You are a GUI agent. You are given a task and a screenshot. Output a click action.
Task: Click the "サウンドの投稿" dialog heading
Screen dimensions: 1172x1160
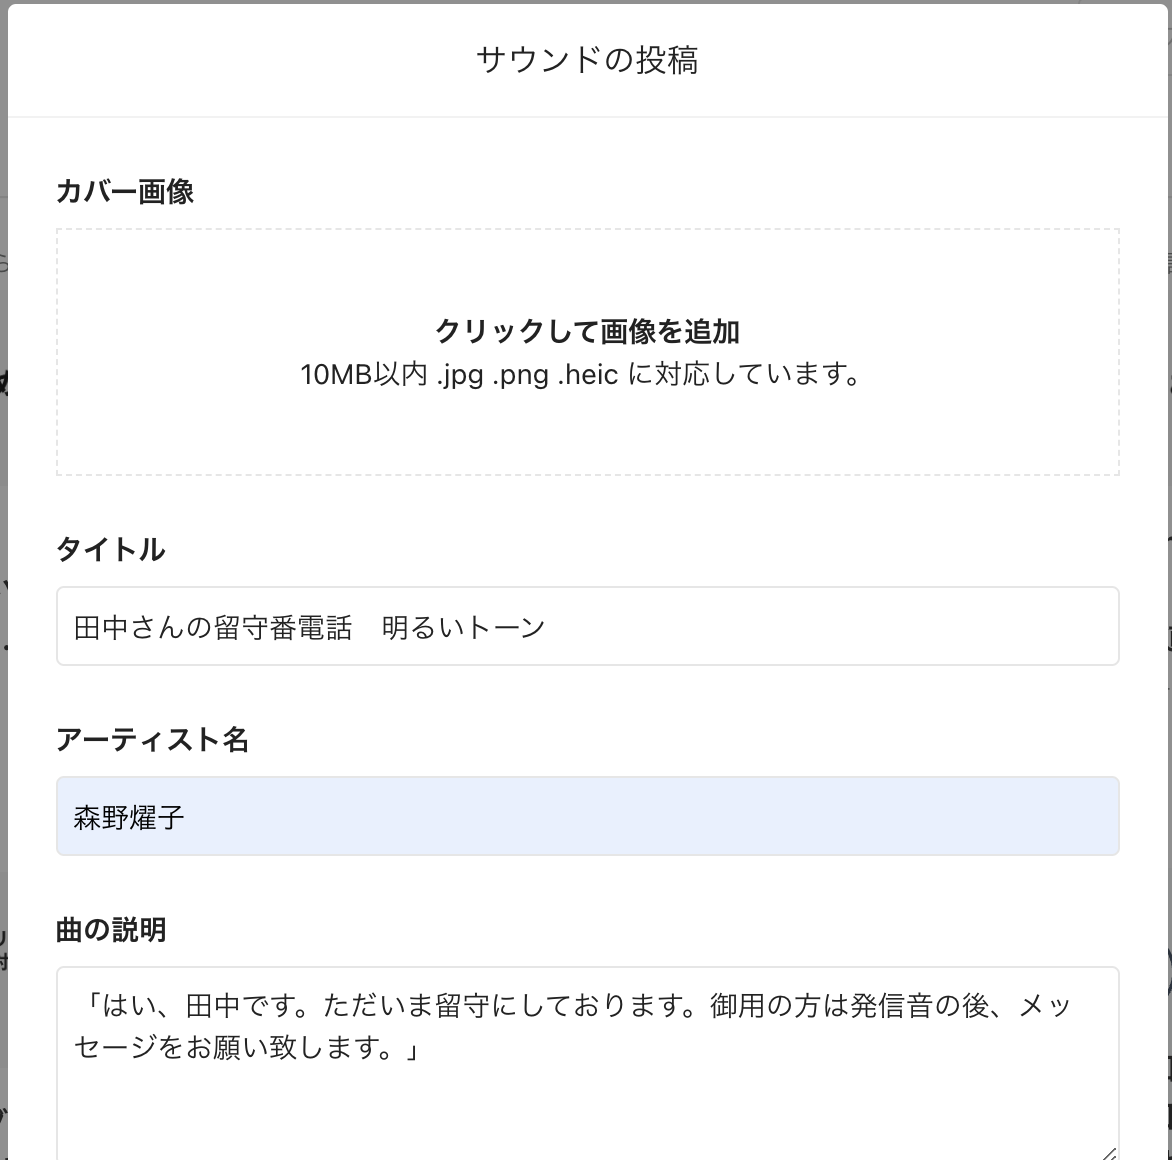click(x=587, y=60)
